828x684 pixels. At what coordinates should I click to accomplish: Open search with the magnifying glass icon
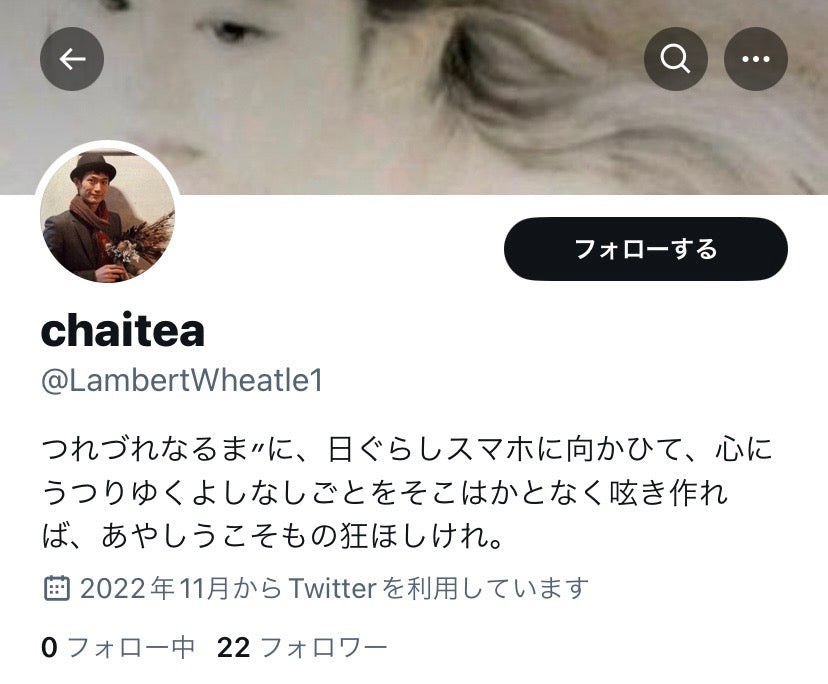(675, 59)
